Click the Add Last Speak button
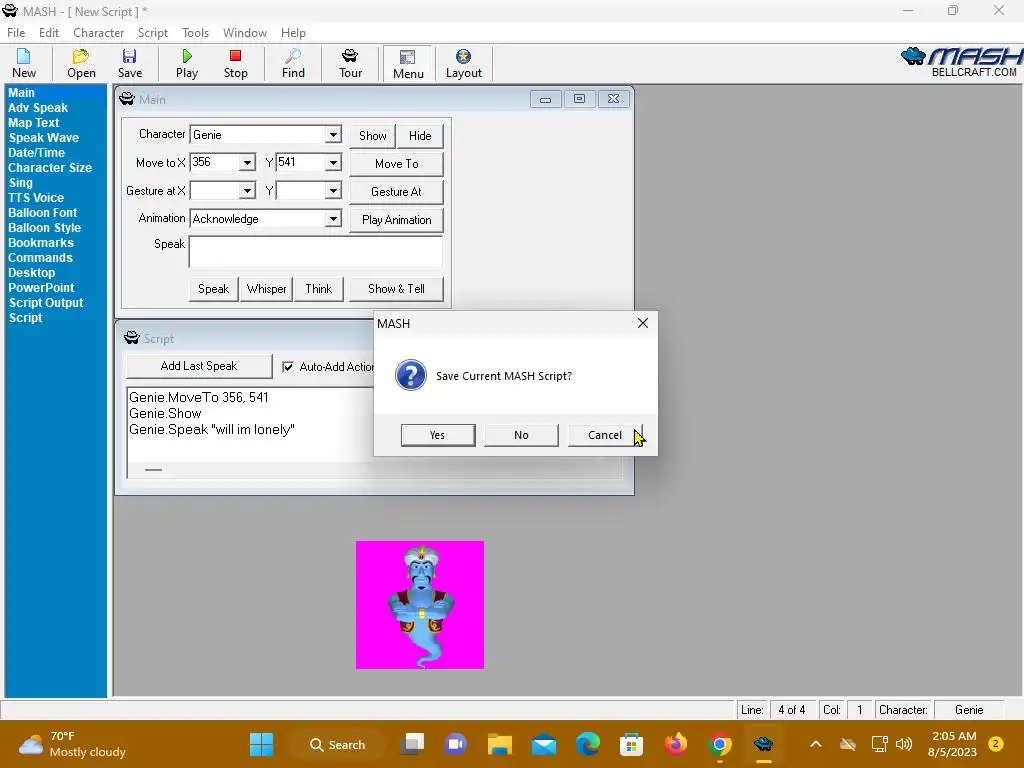 pyautogui.click(x=199, y=366)
